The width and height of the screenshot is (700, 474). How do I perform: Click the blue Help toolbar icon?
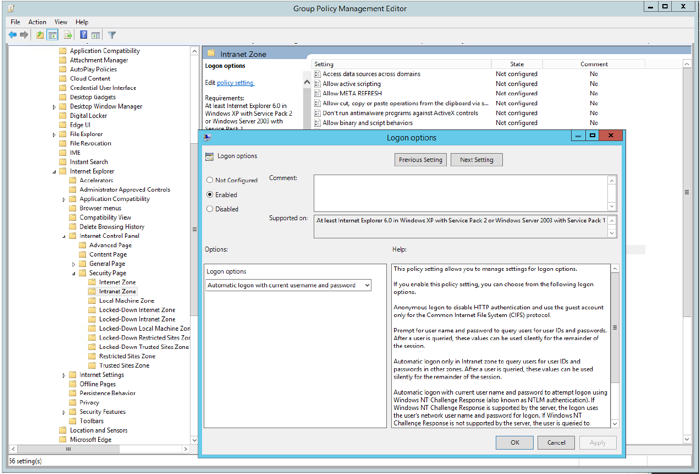[84, 34]
